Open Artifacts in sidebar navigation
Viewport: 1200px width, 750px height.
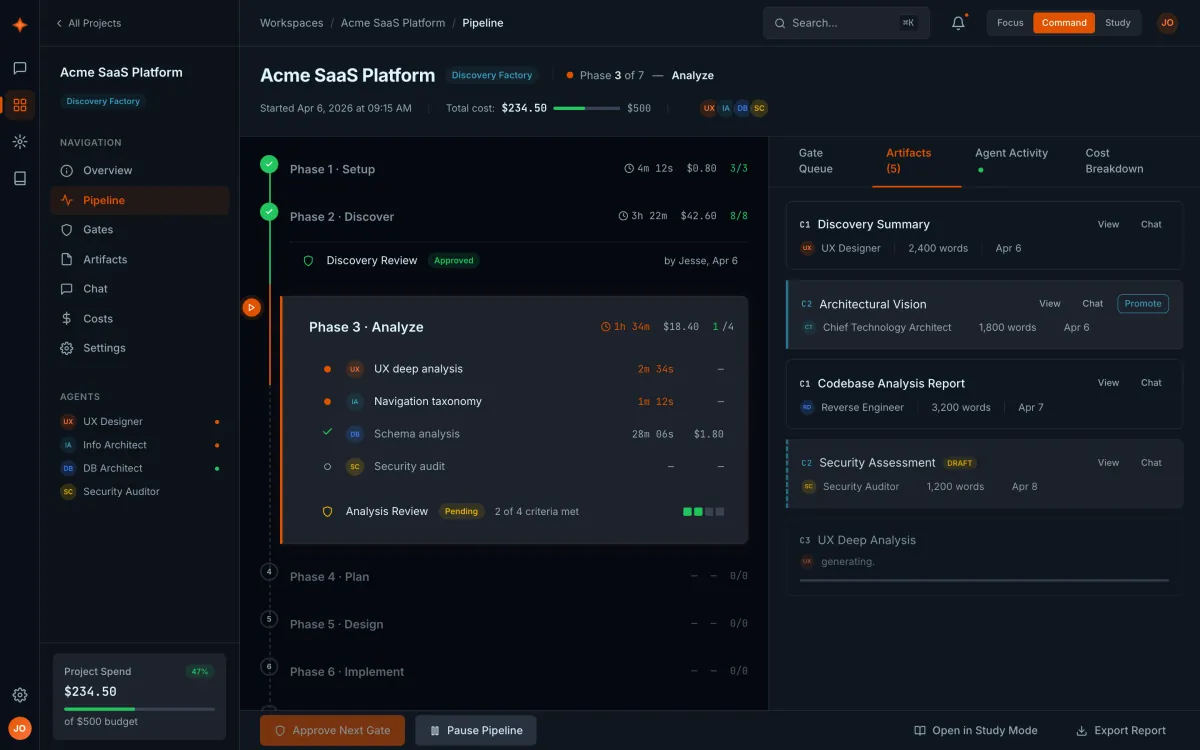click(140, 259)
